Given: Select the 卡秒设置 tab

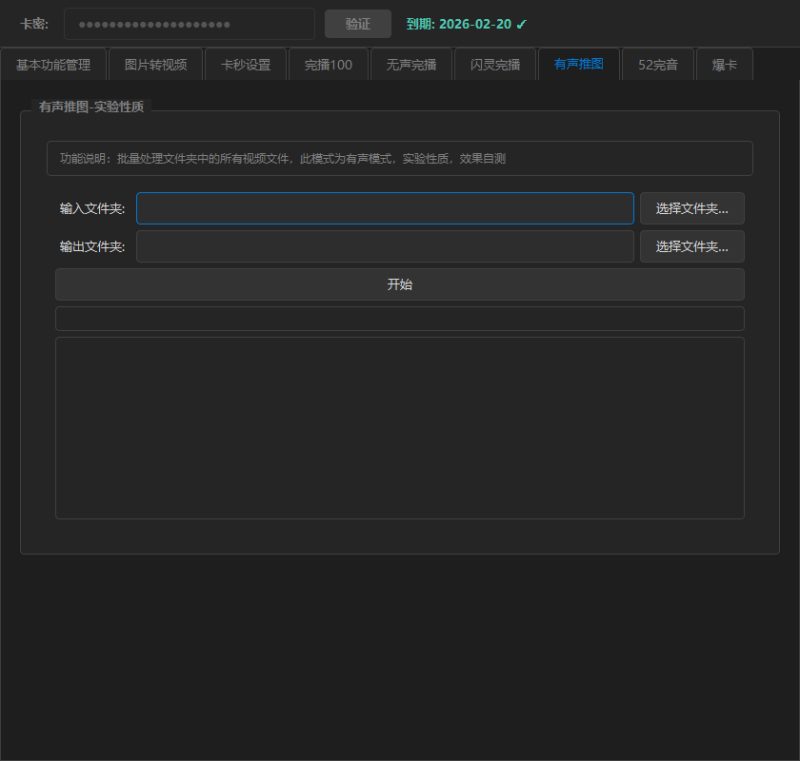Looking at the screenshot, I should 245,65.
